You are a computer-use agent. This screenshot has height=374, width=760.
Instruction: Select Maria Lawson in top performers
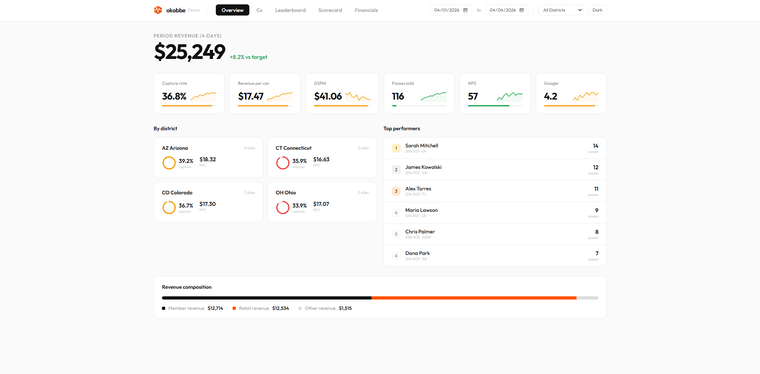[495, 213]
